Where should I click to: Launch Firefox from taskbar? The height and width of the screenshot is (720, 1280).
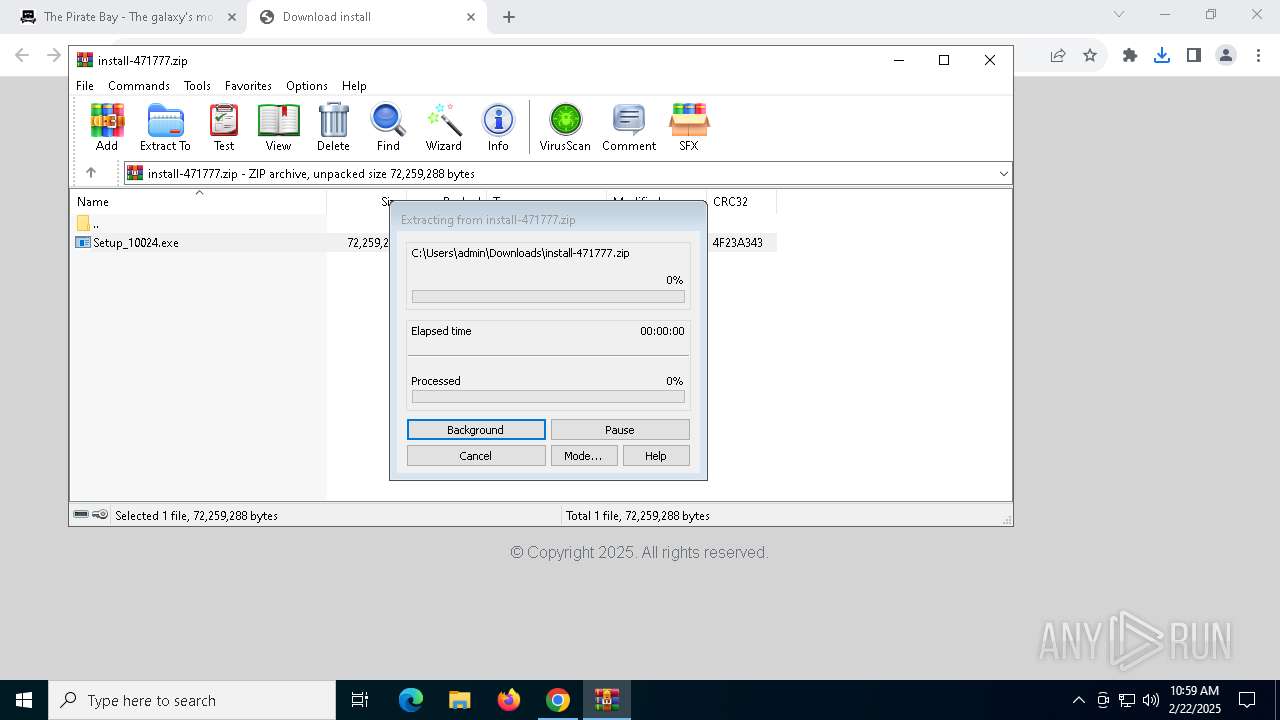click(x=508, y=700)
